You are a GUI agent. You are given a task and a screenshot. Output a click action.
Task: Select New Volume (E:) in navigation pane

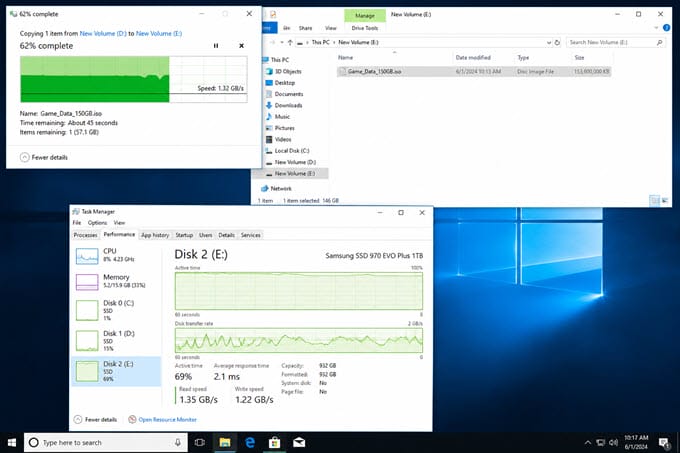point(291,173)
